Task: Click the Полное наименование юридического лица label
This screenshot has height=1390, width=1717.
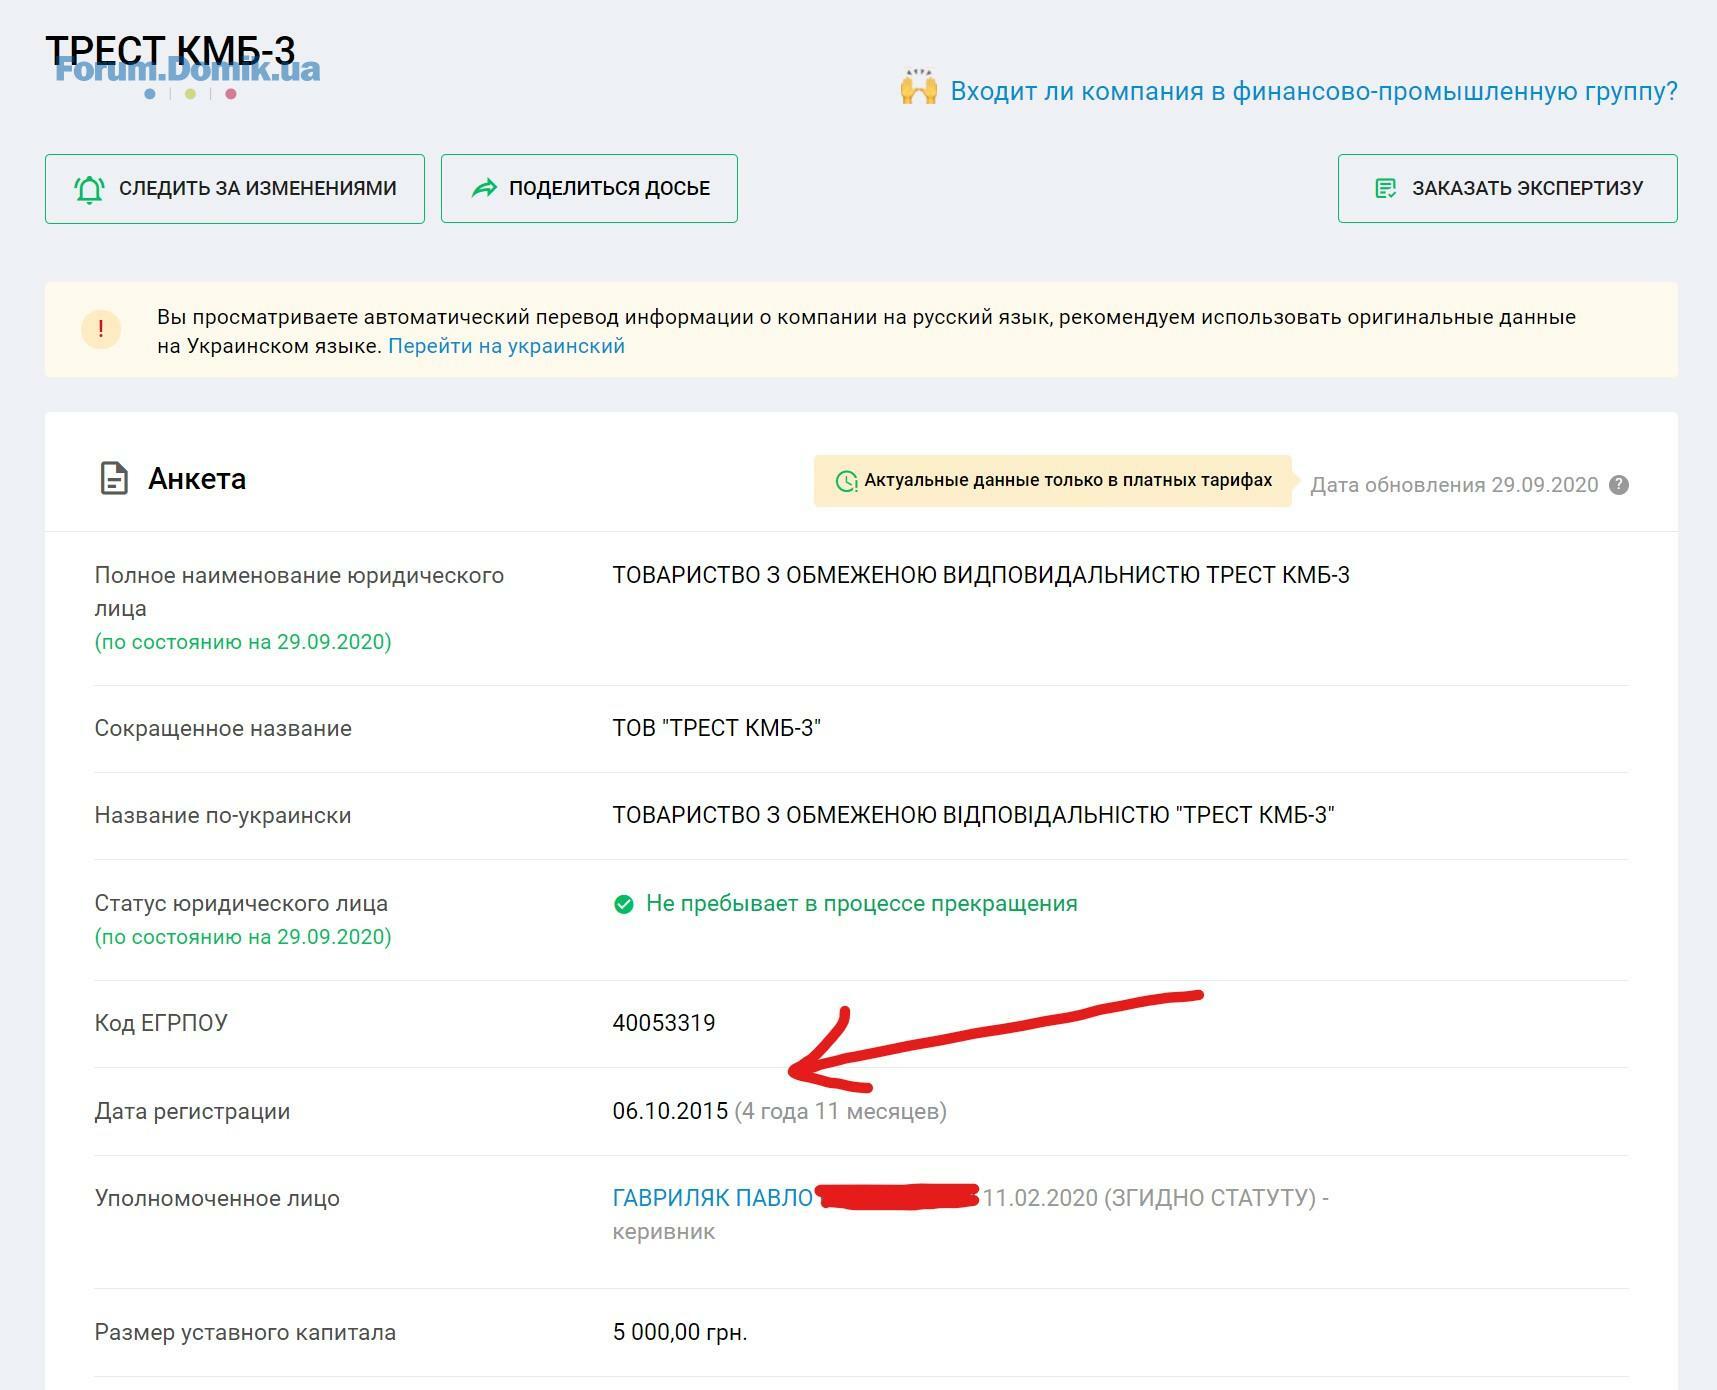Action: click(299, 592)
